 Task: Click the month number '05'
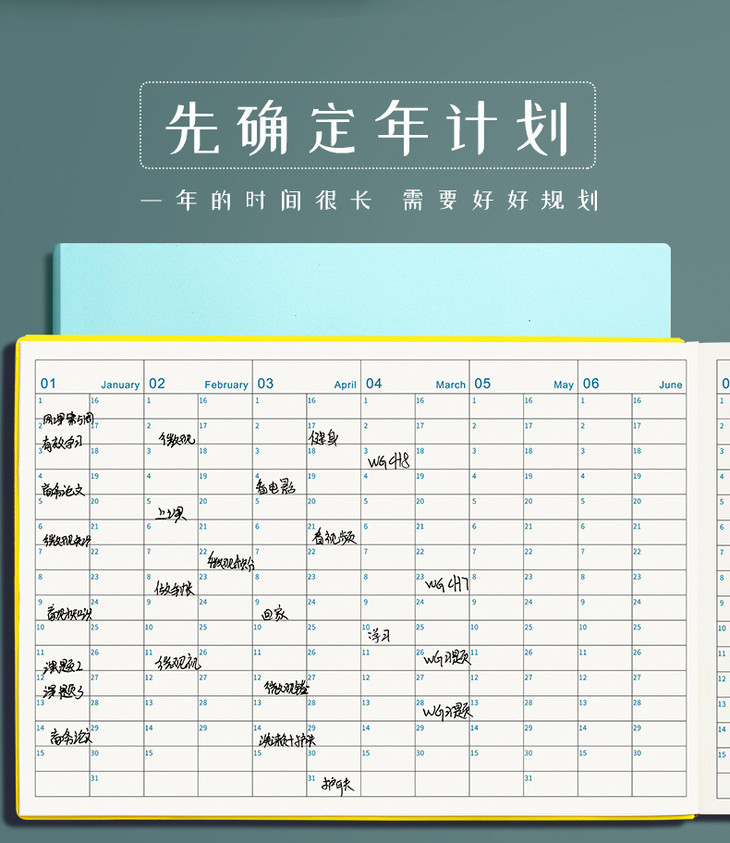point(482,383)
